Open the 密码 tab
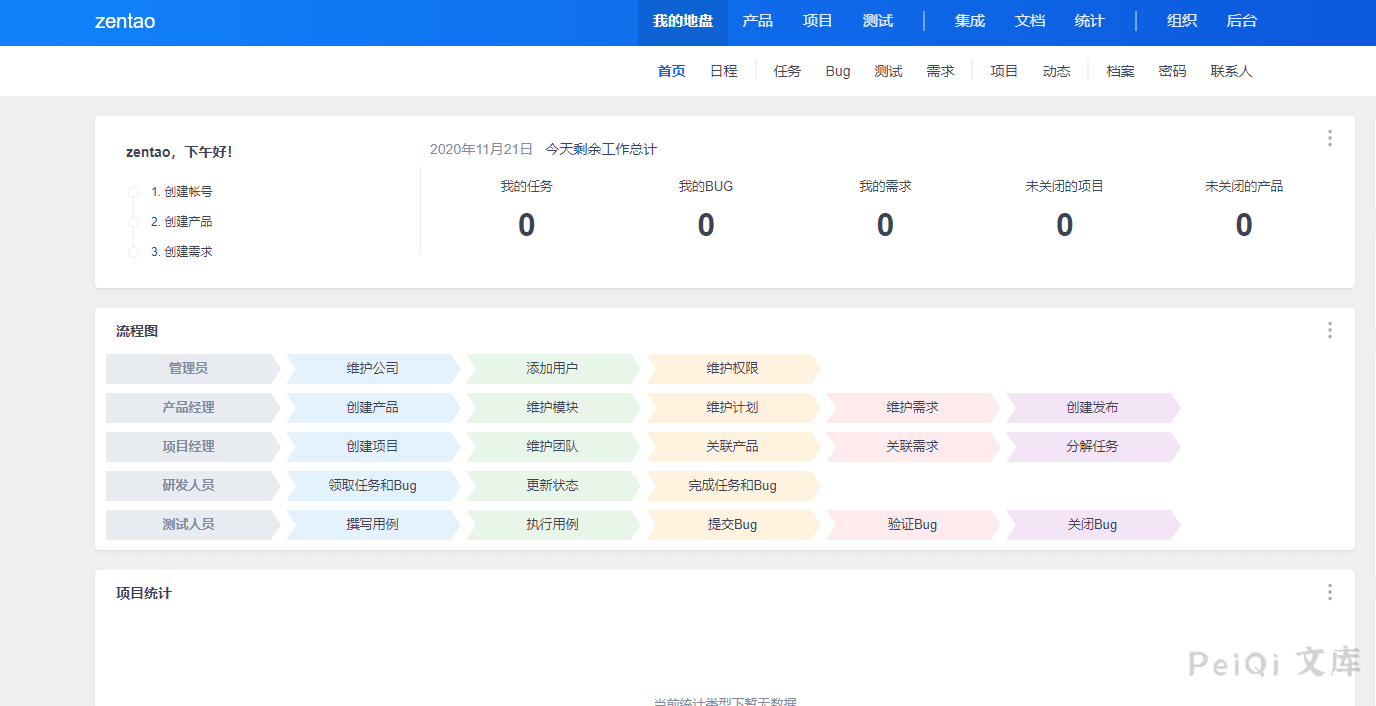 pyautogui.click(x=1172, y=71)
